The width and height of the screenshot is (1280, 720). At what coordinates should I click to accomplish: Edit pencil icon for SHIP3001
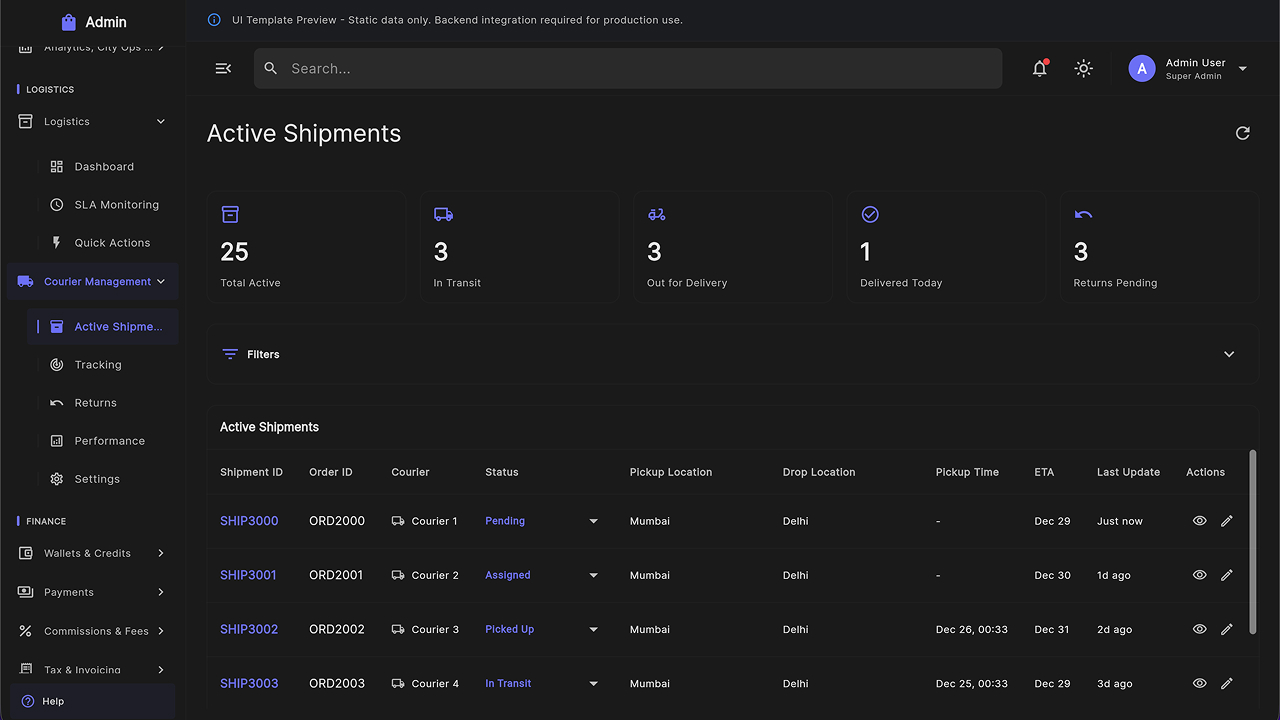(x=1227, y=575)
